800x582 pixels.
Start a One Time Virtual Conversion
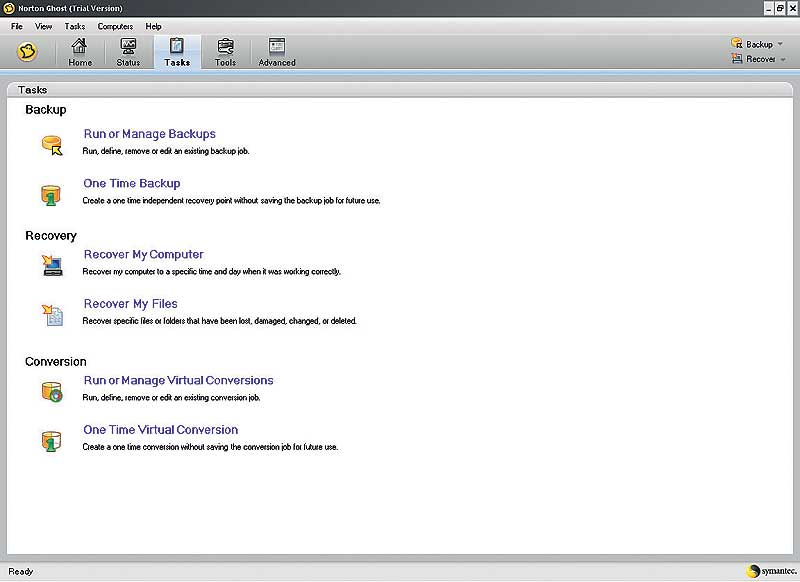[161, 429]
